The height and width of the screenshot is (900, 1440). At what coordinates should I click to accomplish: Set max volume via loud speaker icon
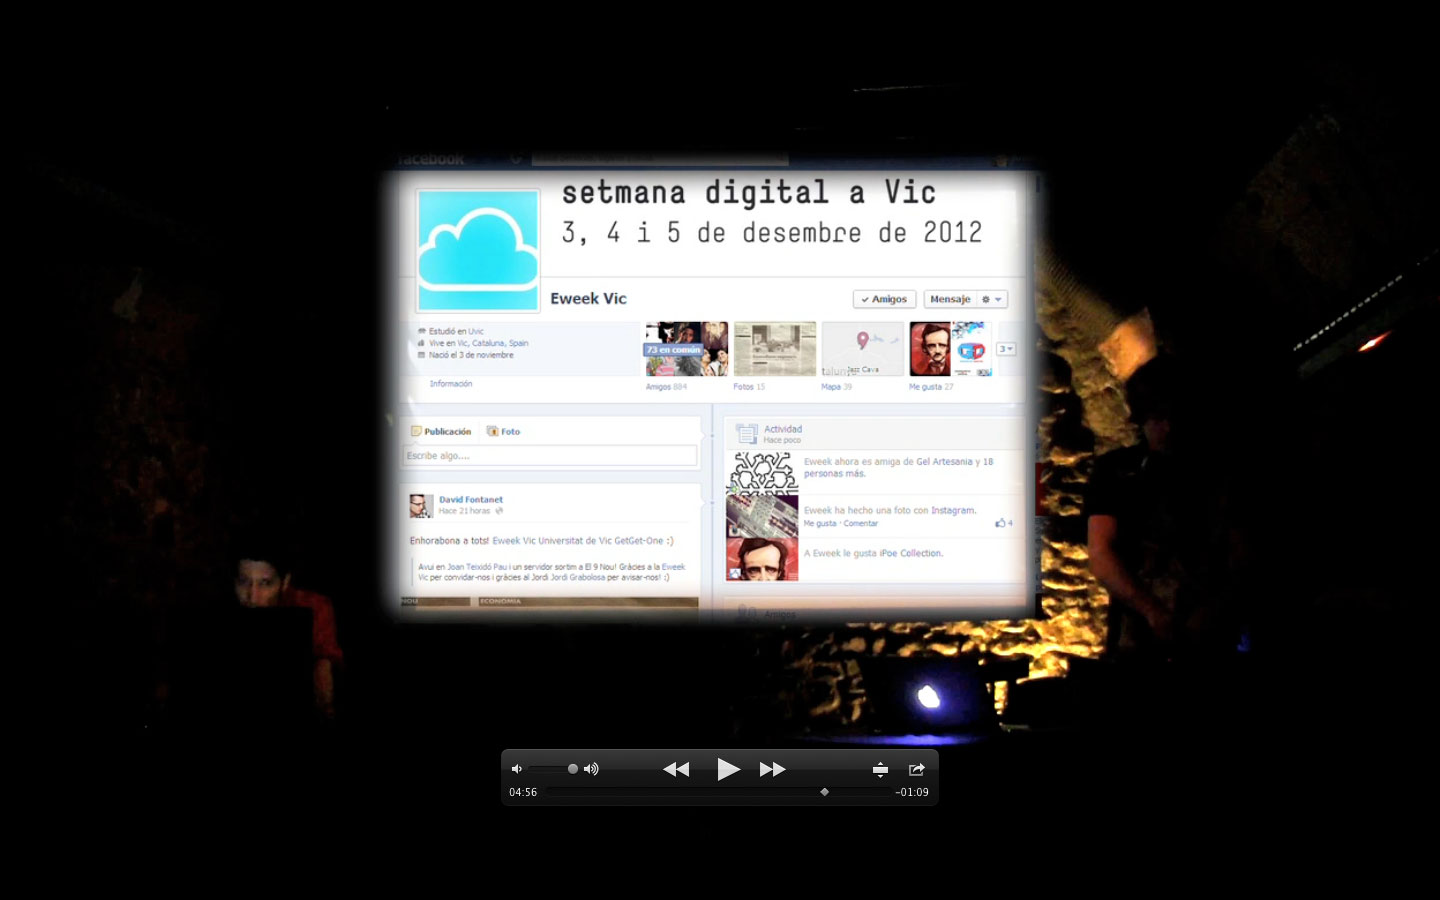[x=591, y=769]
